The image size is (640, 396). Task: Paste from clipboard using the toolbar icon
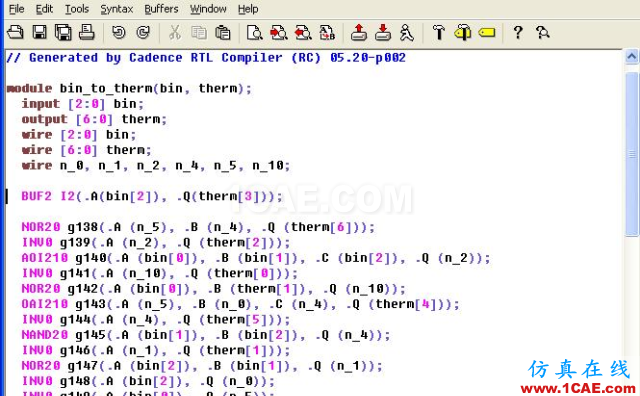tap(223, 32)
